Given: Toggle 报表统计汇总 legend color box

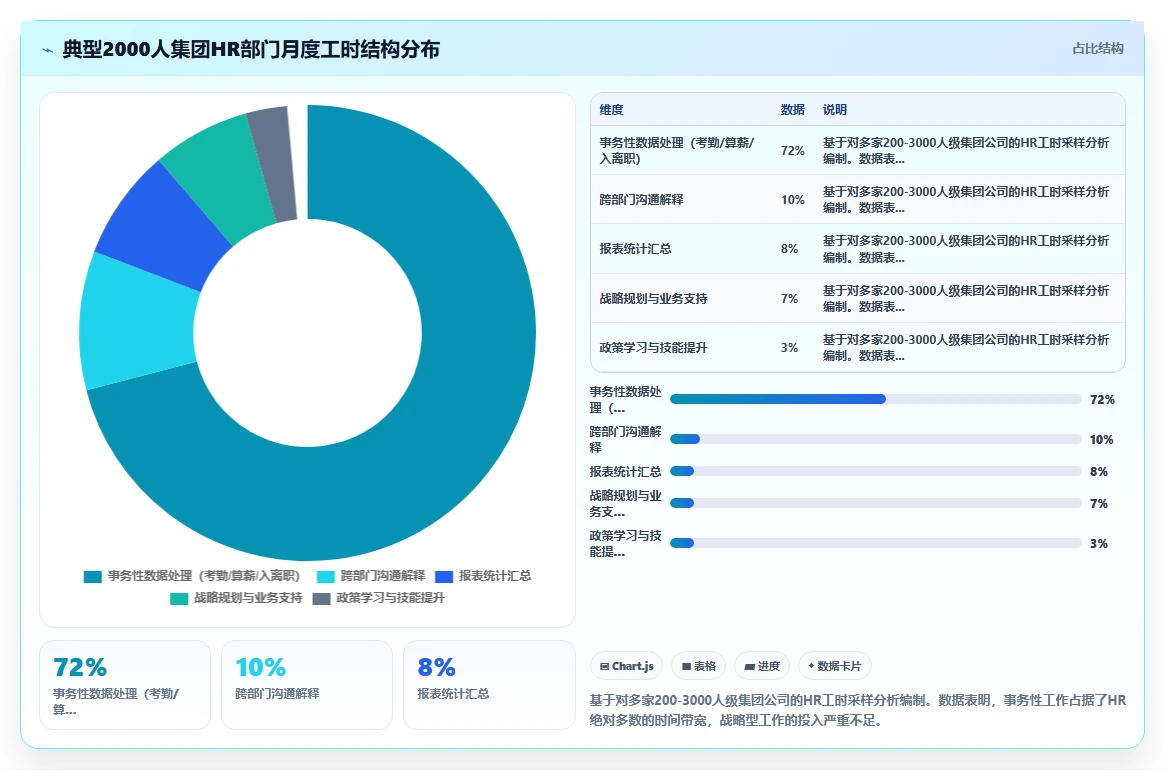Looking at the screenshot, I should click(444, 577).
